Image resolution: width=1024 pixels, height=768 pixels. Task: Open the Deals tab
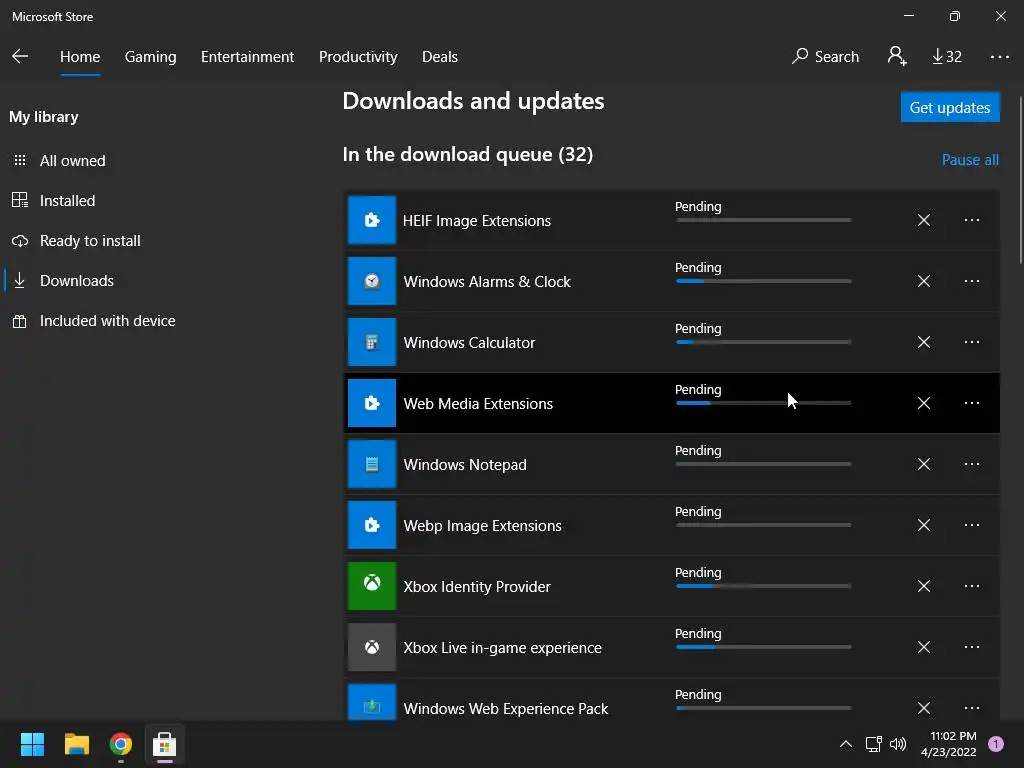(440, 57)
